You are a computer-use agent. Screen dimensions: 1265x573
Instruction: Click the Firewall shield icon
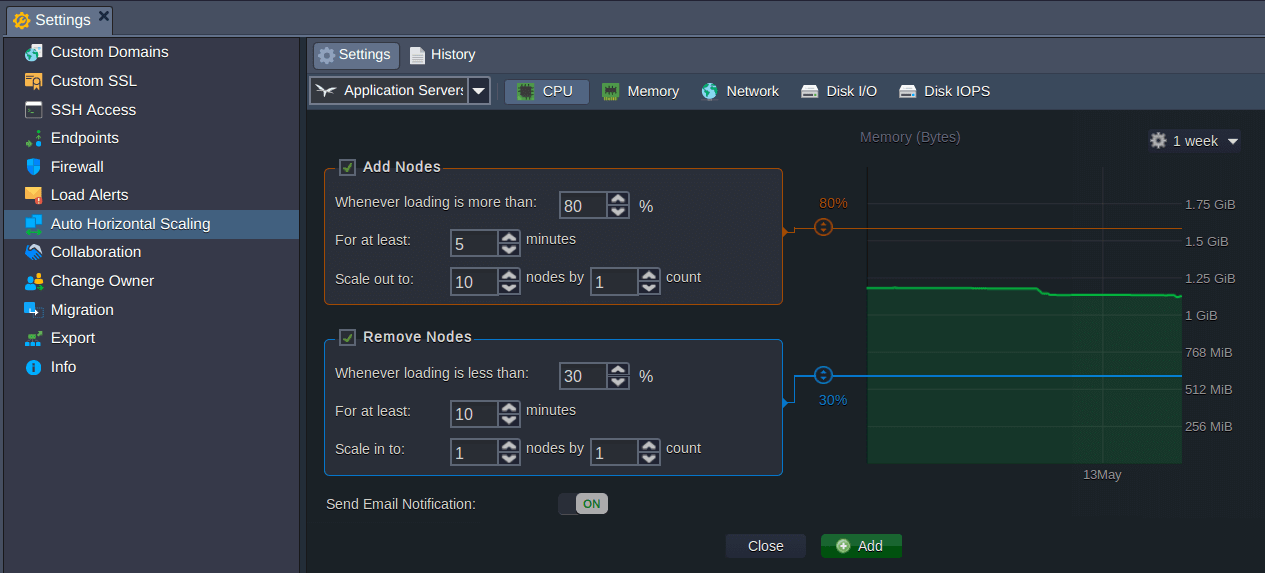34,167
